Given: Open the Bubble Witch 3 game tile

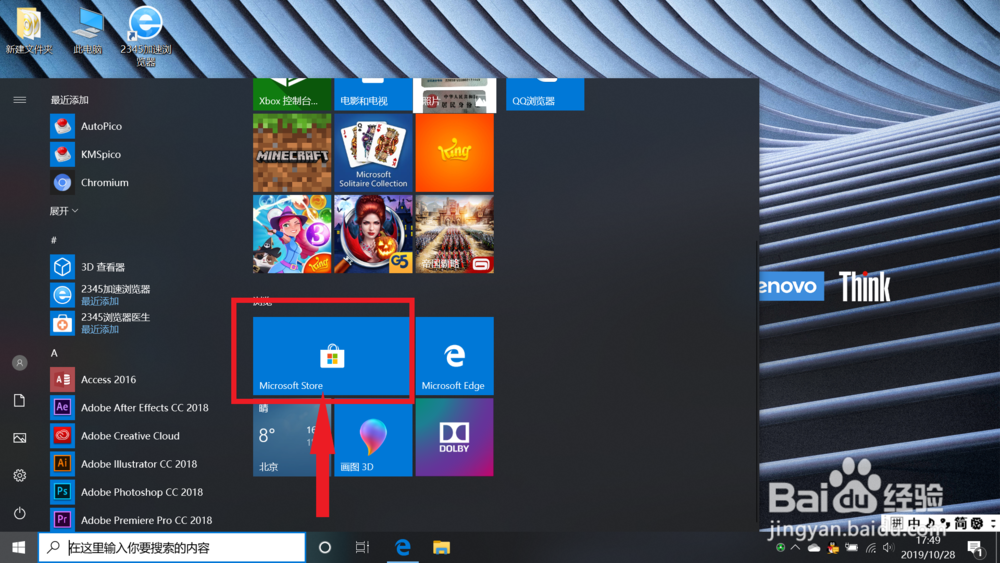Looking at the screenshot, I should point(292,234).
